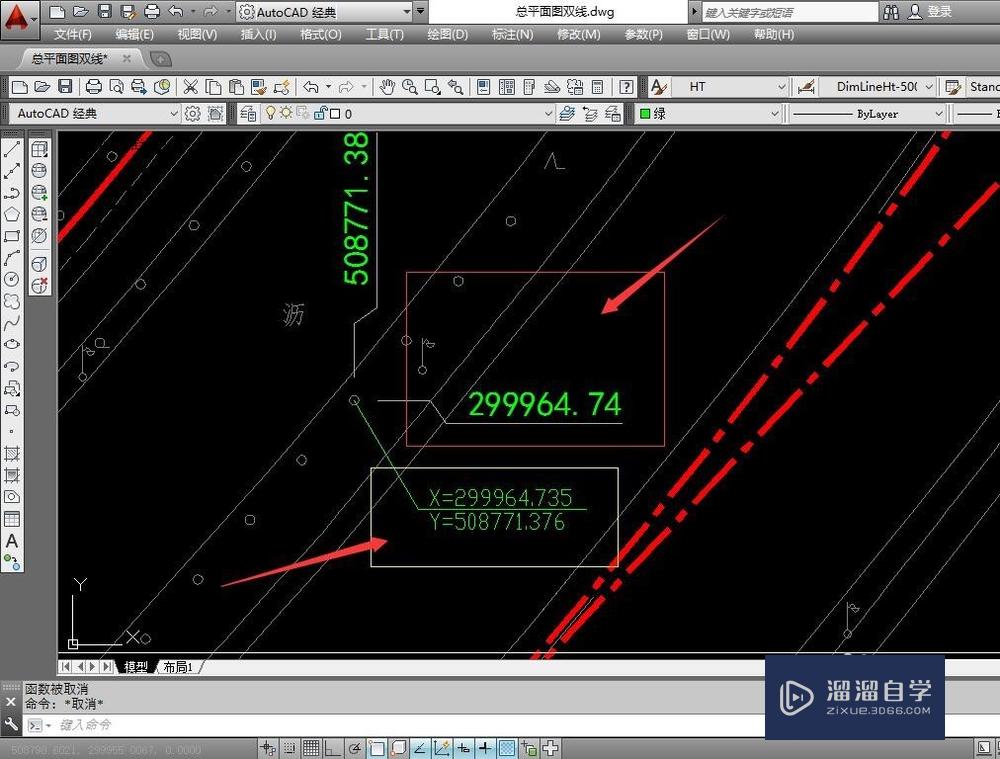Toggle Dynamic input in status bar
This screenshot has height=759, width=1000.
point(463,748)
